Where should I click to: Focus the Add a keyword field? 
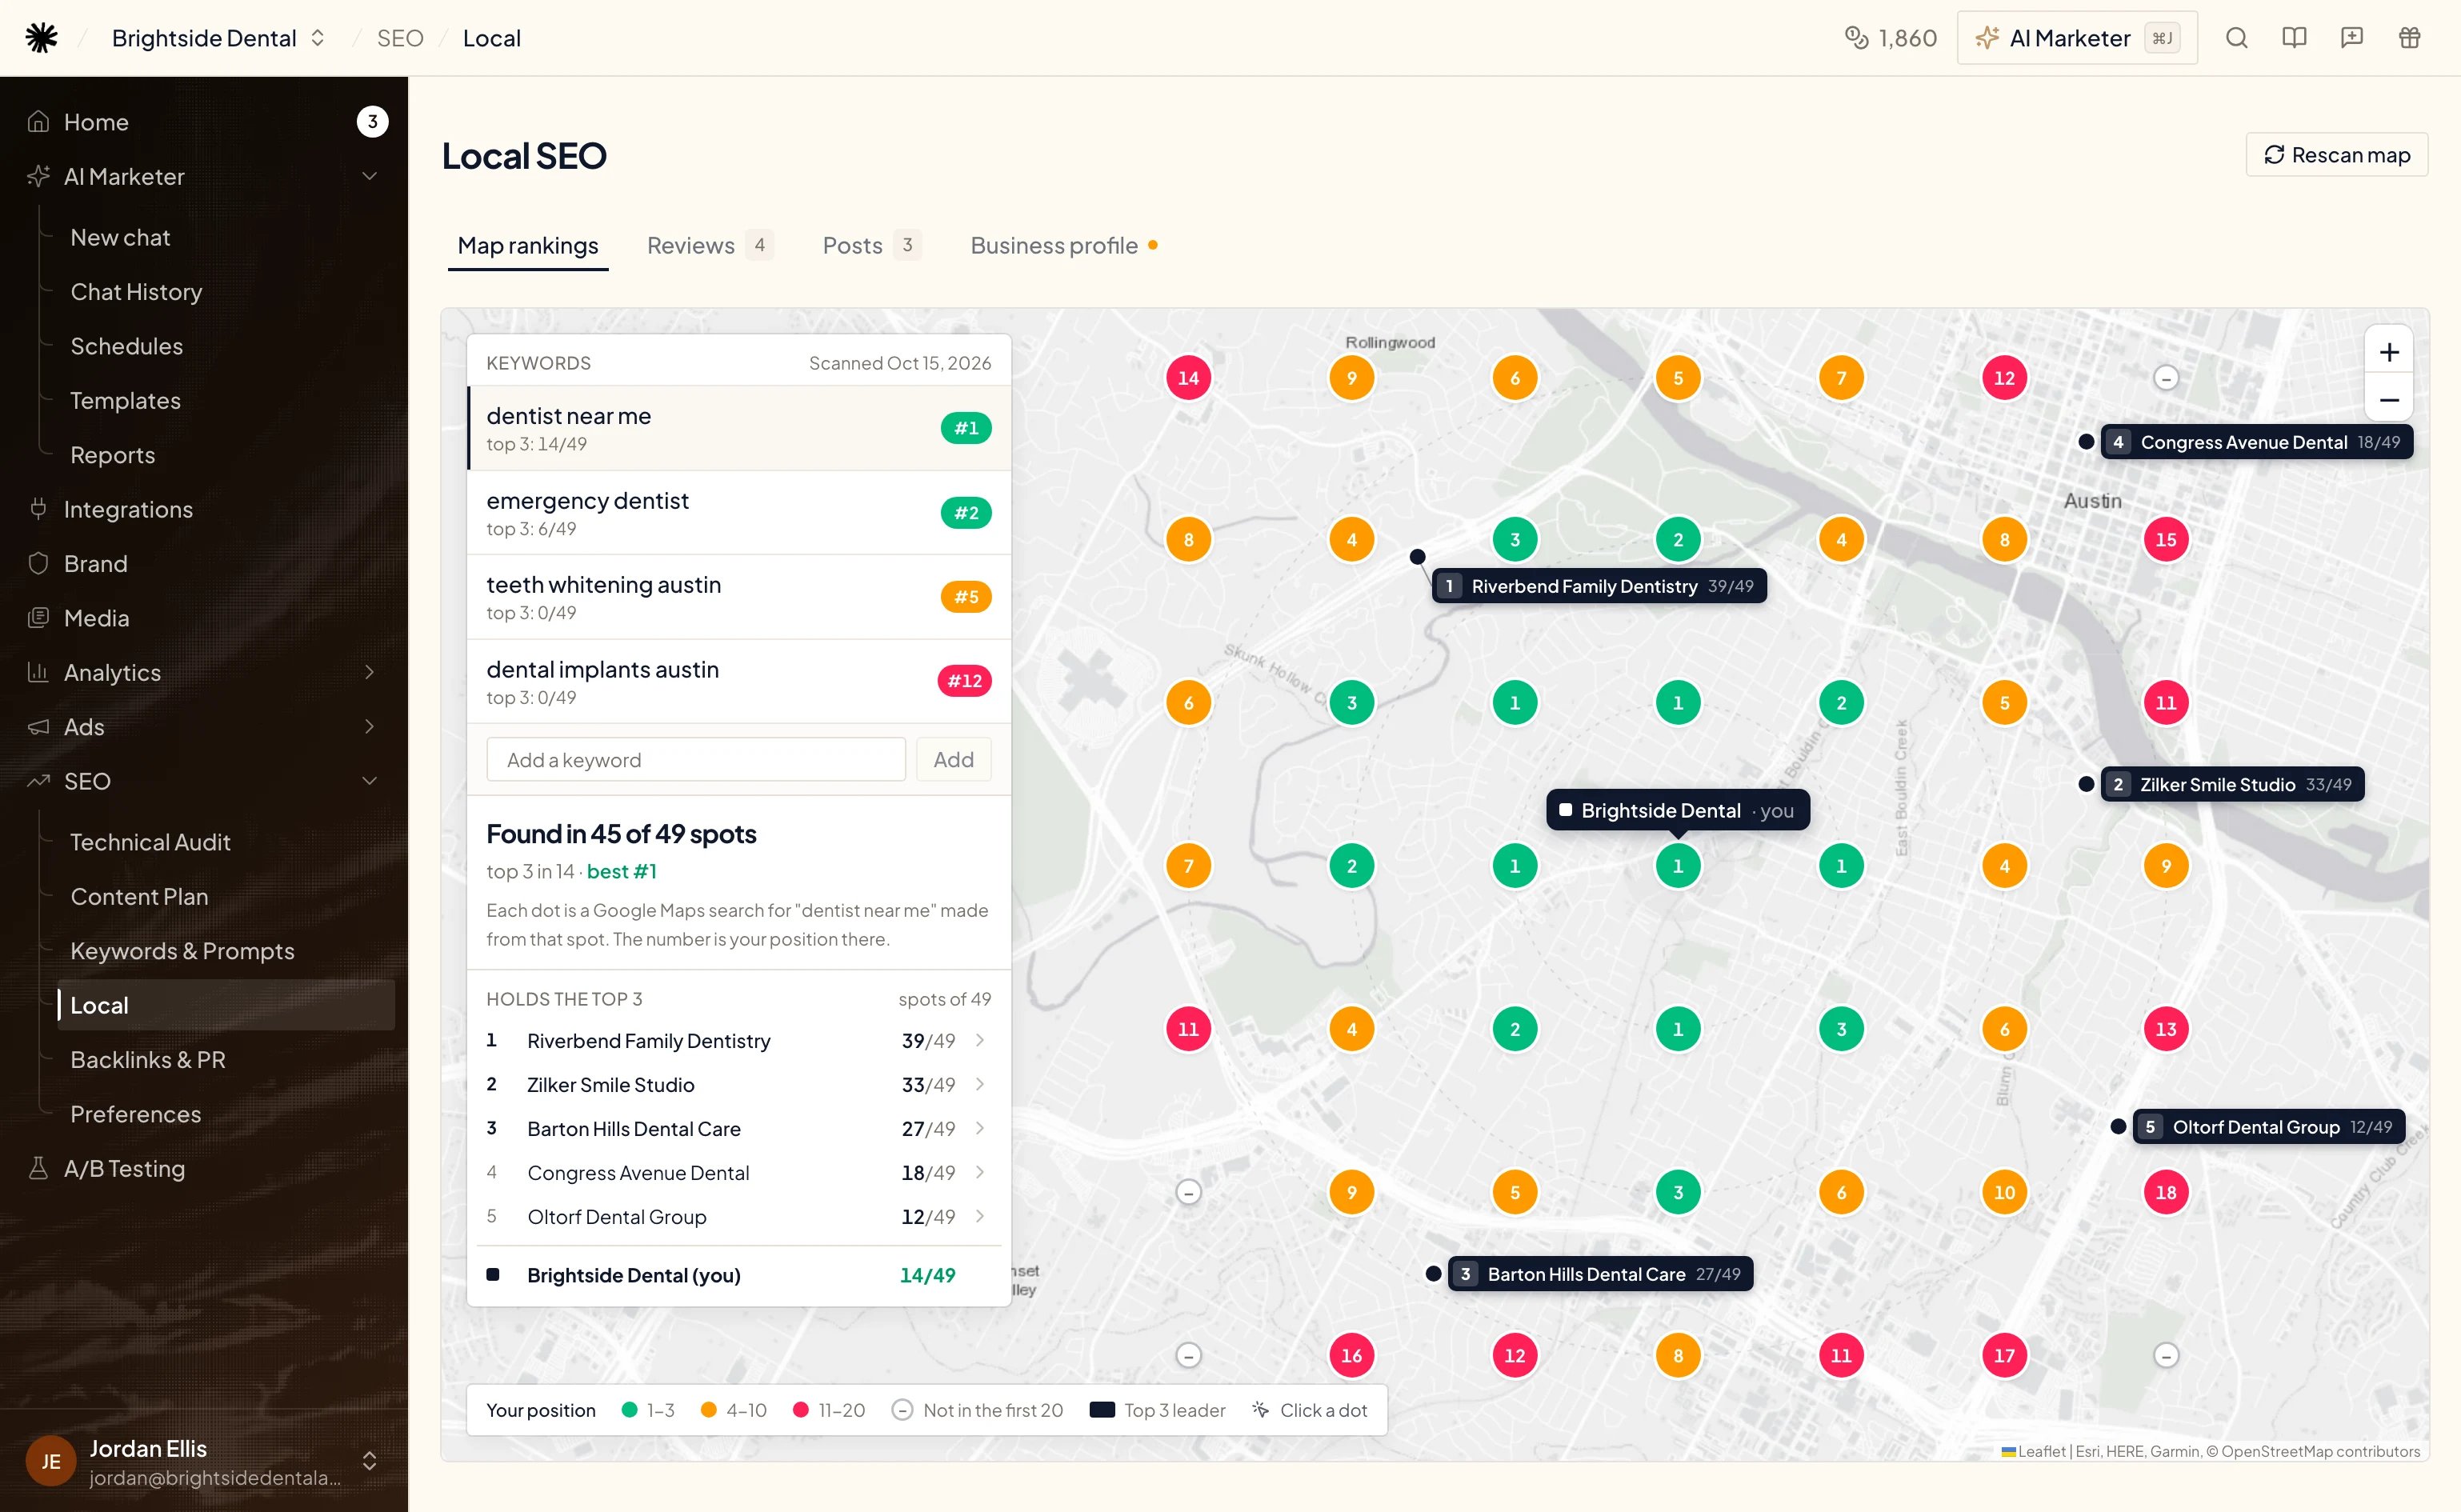tap(696, 760)
